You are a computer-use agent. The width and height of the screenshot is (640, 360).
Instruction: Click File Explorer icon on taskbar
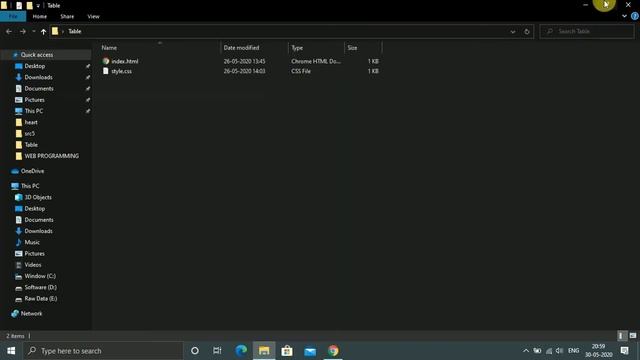click(264, 351)
